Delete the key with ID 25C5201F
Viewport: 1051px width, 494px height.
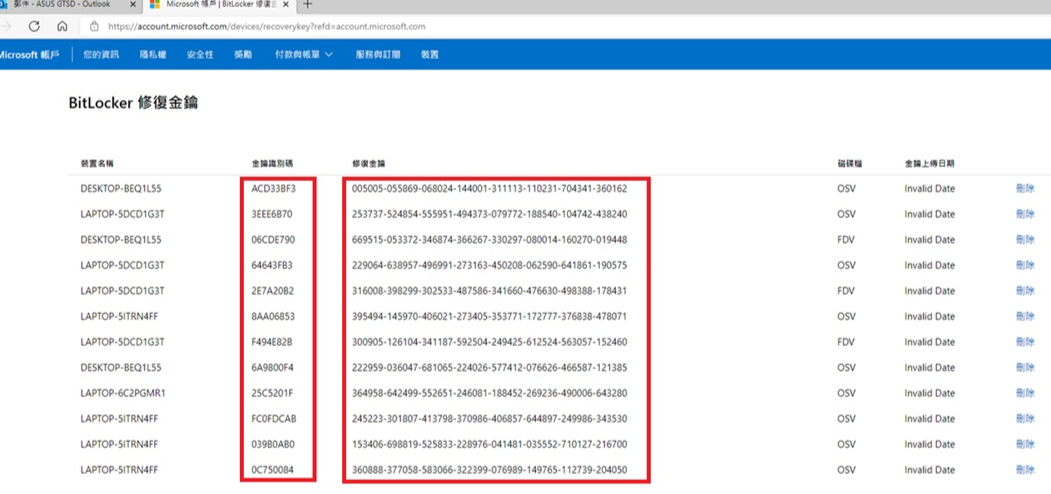tap(1025, 393)
